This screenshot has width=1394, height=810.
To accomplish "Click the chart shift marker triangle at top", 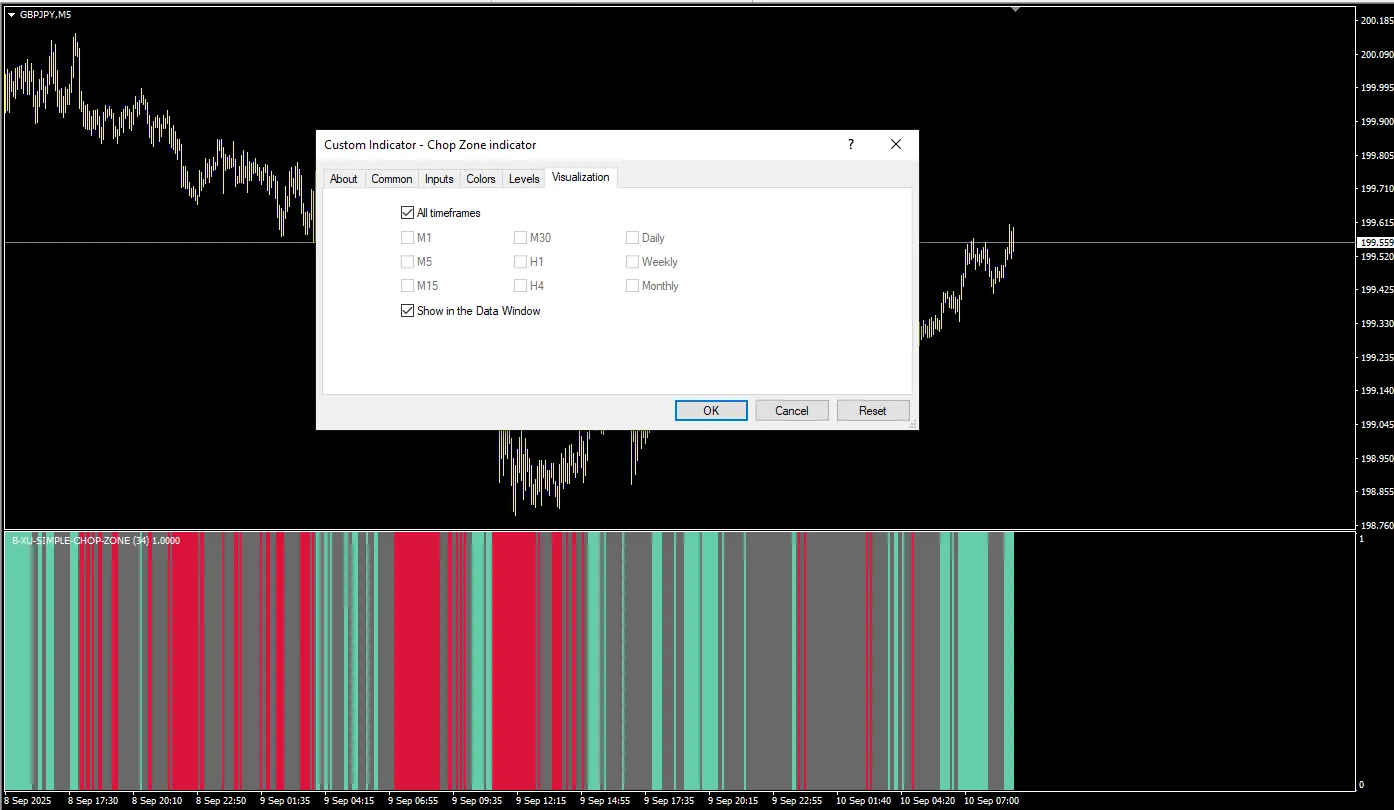I will tap(1015, 8).
